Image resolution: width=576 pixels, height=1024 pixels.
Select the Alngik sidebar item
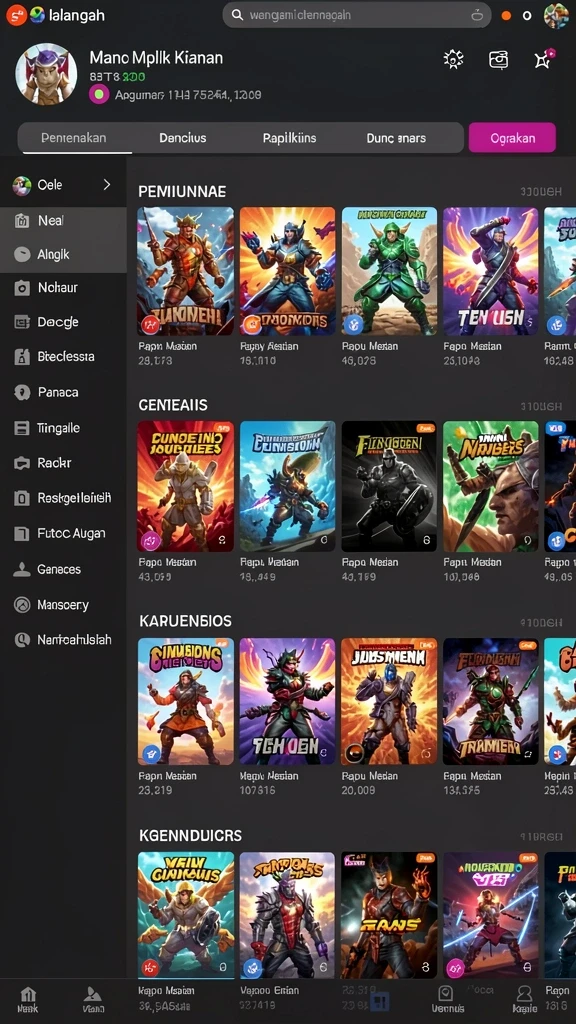pyautogui.click(x=63, y=255)
